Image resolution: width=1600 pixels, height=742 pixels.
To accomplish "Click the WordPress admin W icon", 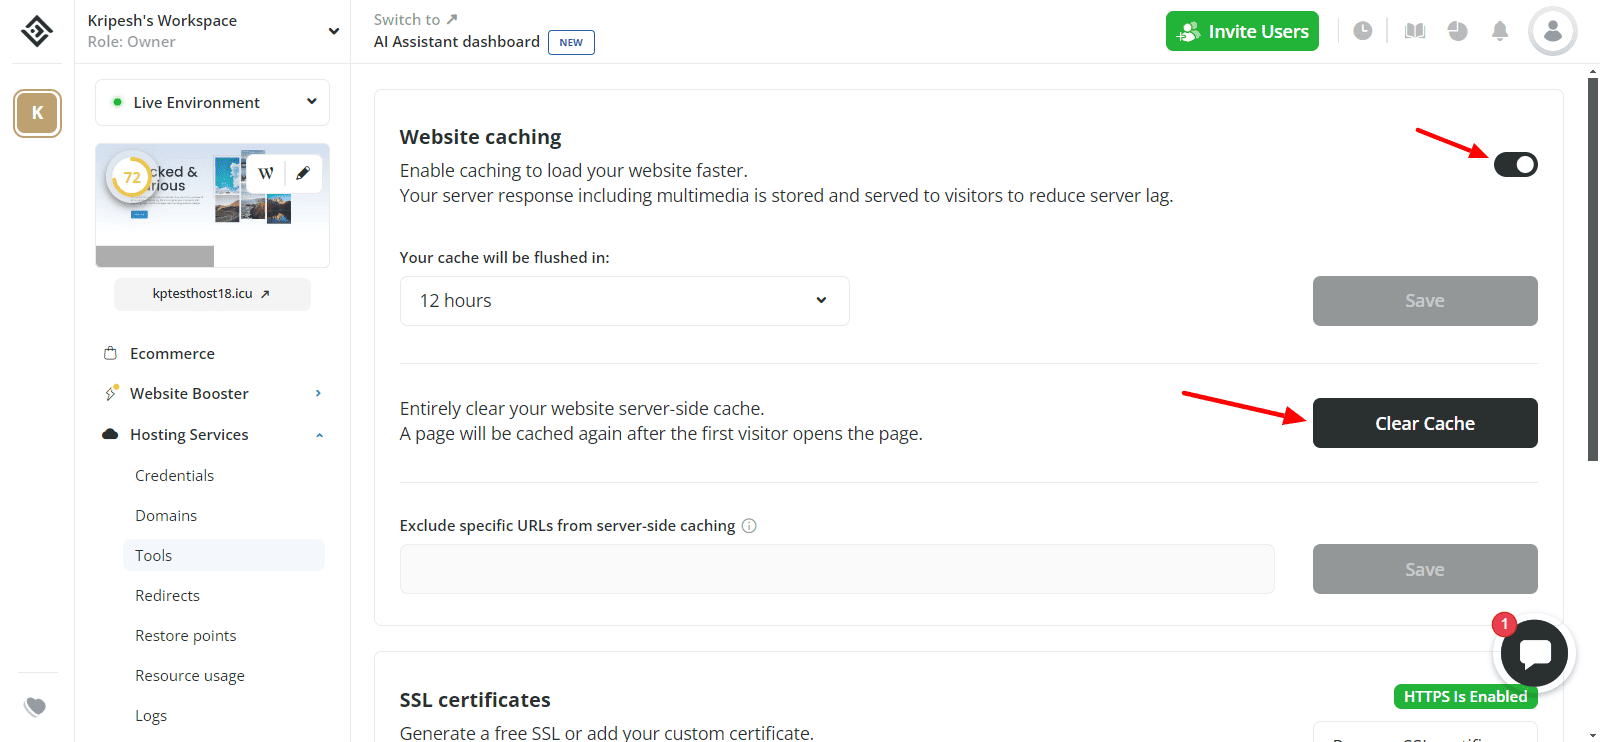I will (266, 173).
